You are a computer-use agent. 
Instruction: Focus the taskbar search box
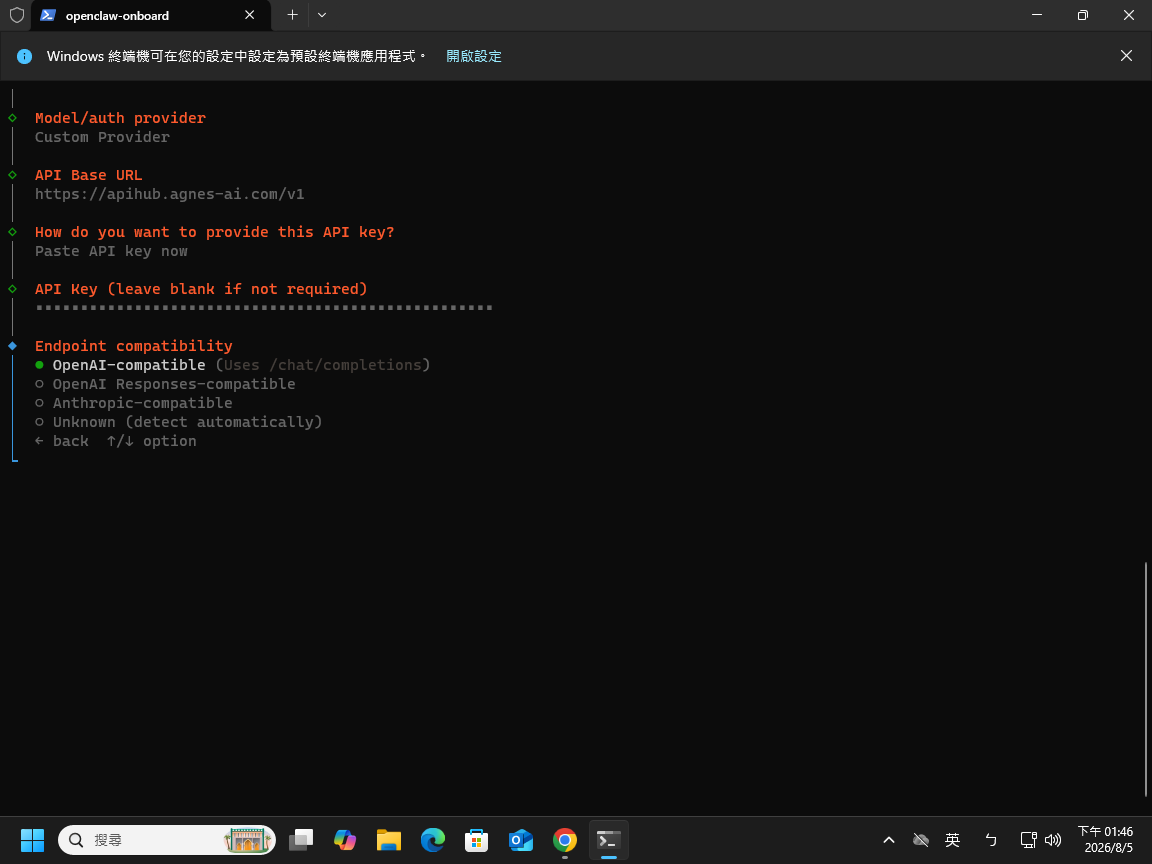[167, 840]
